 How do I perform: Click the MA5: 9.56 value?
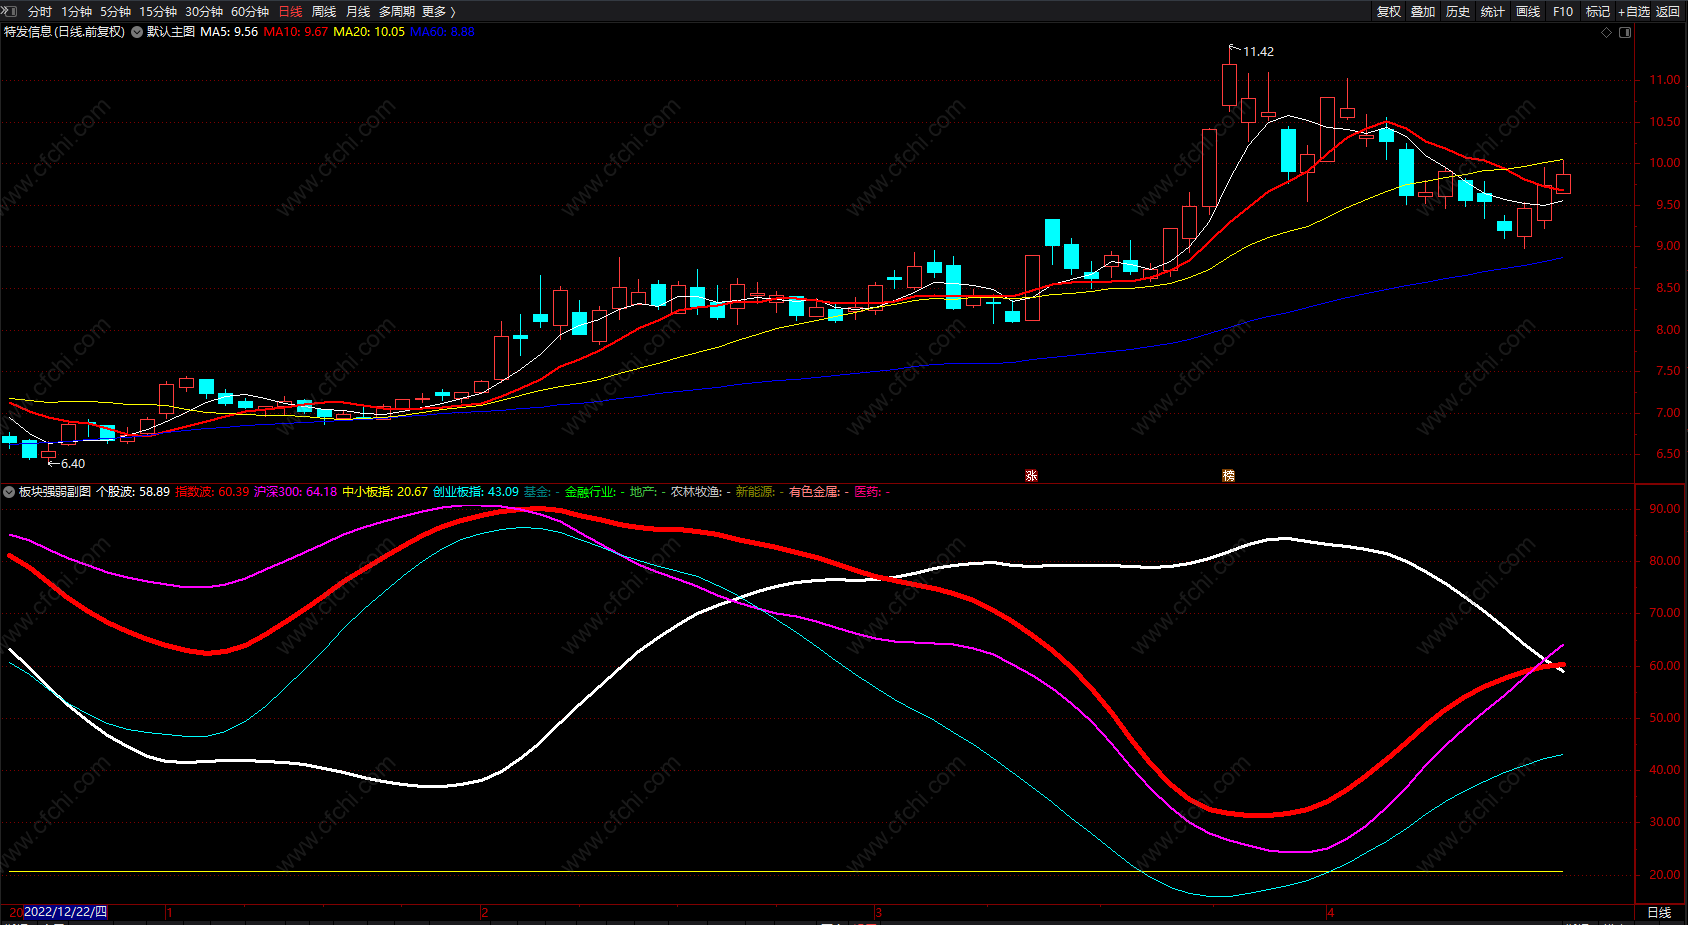(229, 32)
